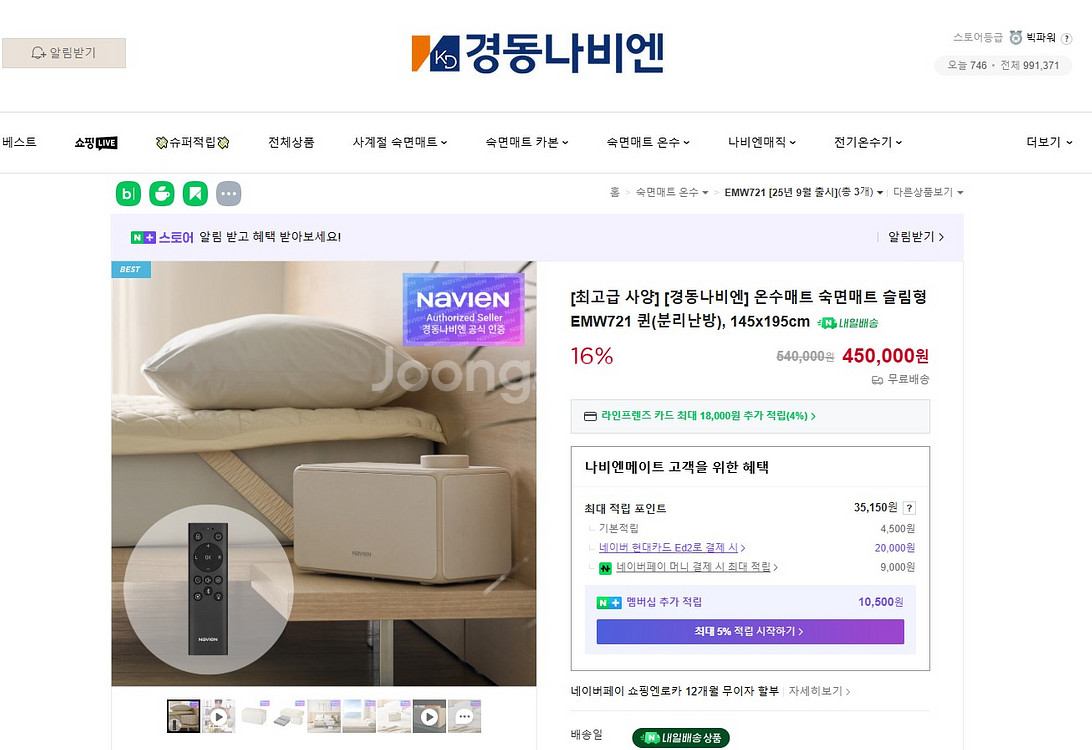Expand the 다른상품보기 dropdown
The width and height of the screenshot is (1092, 750).
coord(928,192)
